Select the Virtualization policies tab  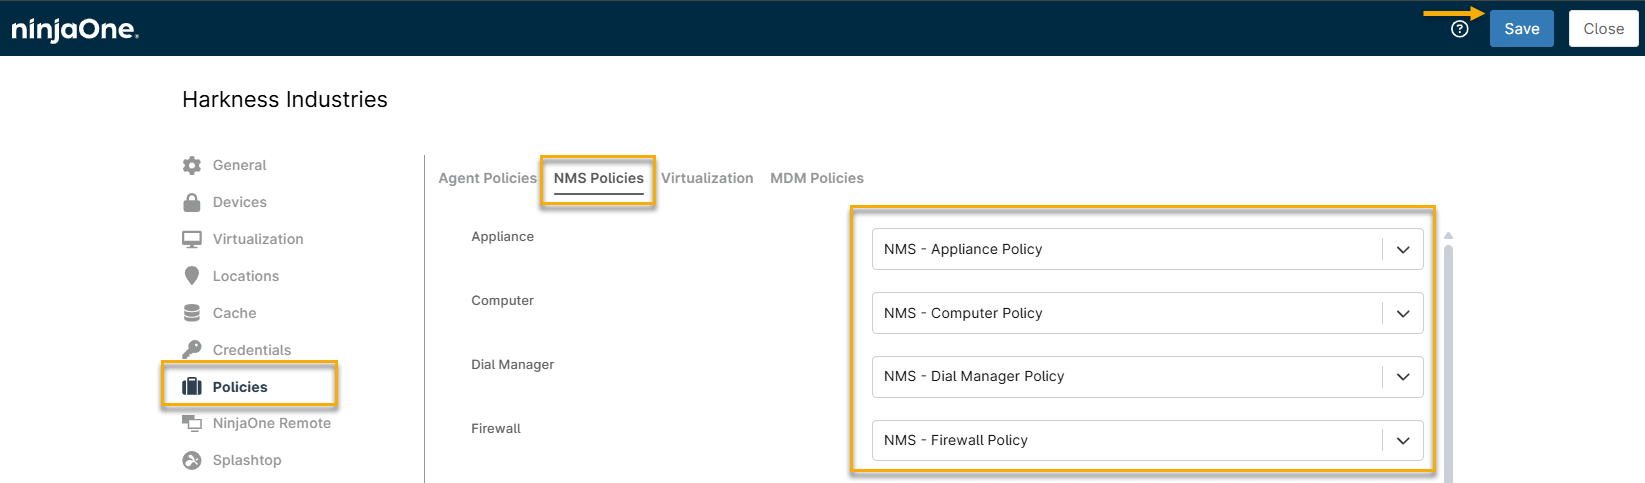pos(707,178)
